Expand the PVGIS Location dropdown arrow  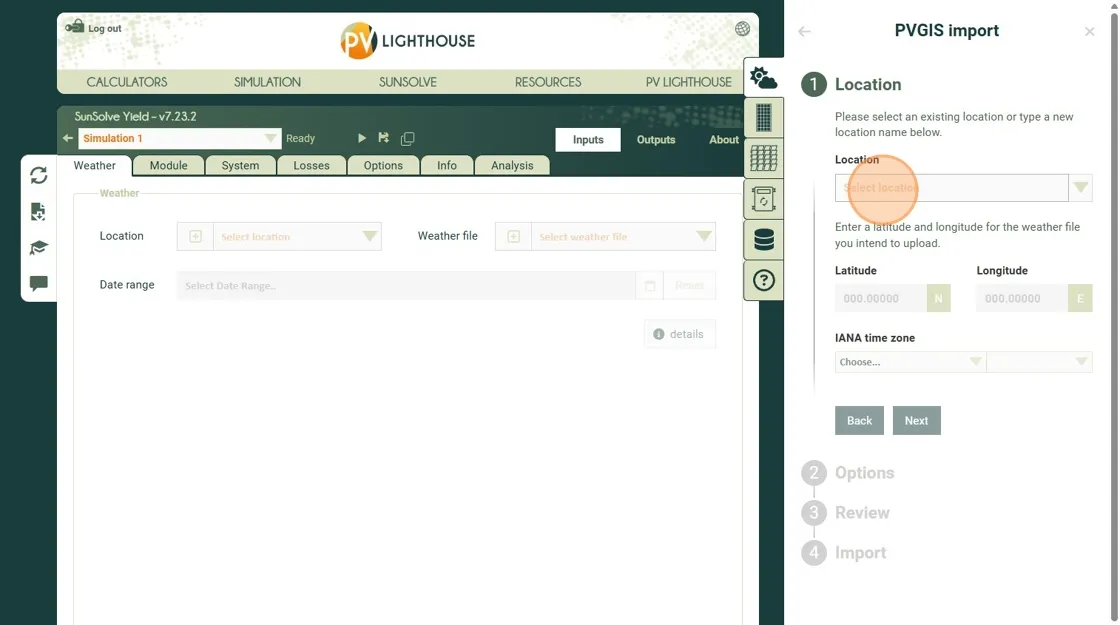[1080, 188]
